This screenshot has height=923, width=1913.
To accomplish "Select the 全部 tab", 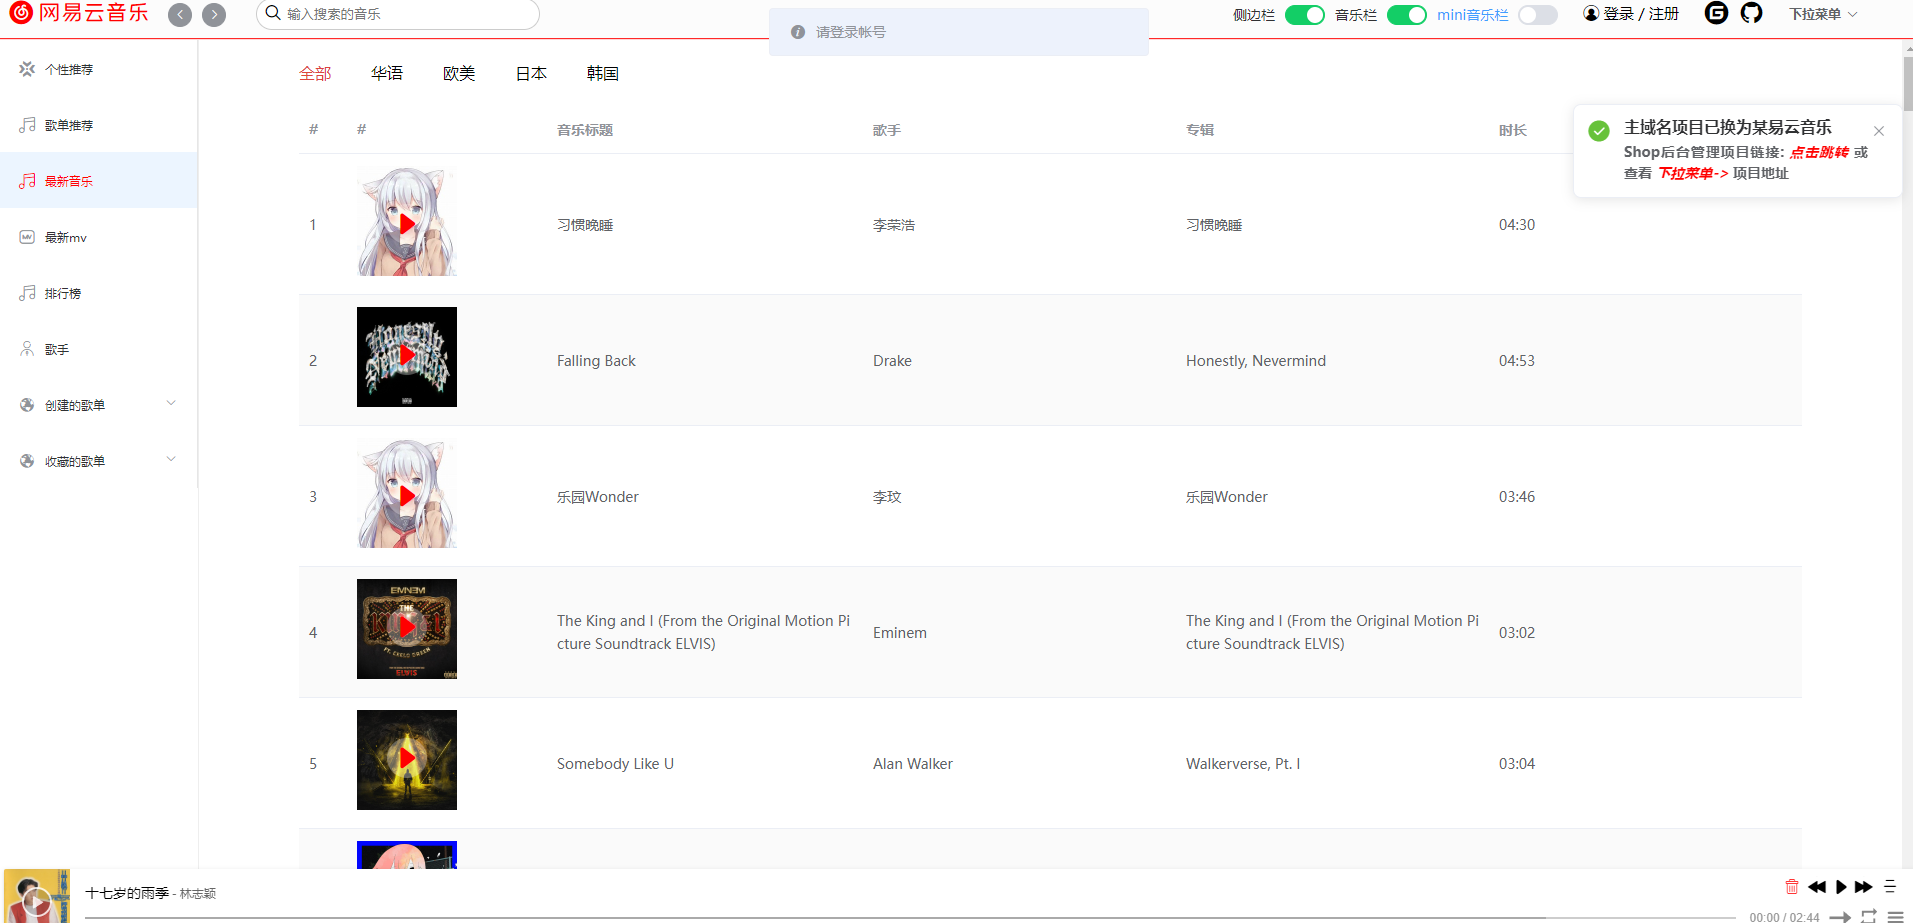I will point(315,73).
